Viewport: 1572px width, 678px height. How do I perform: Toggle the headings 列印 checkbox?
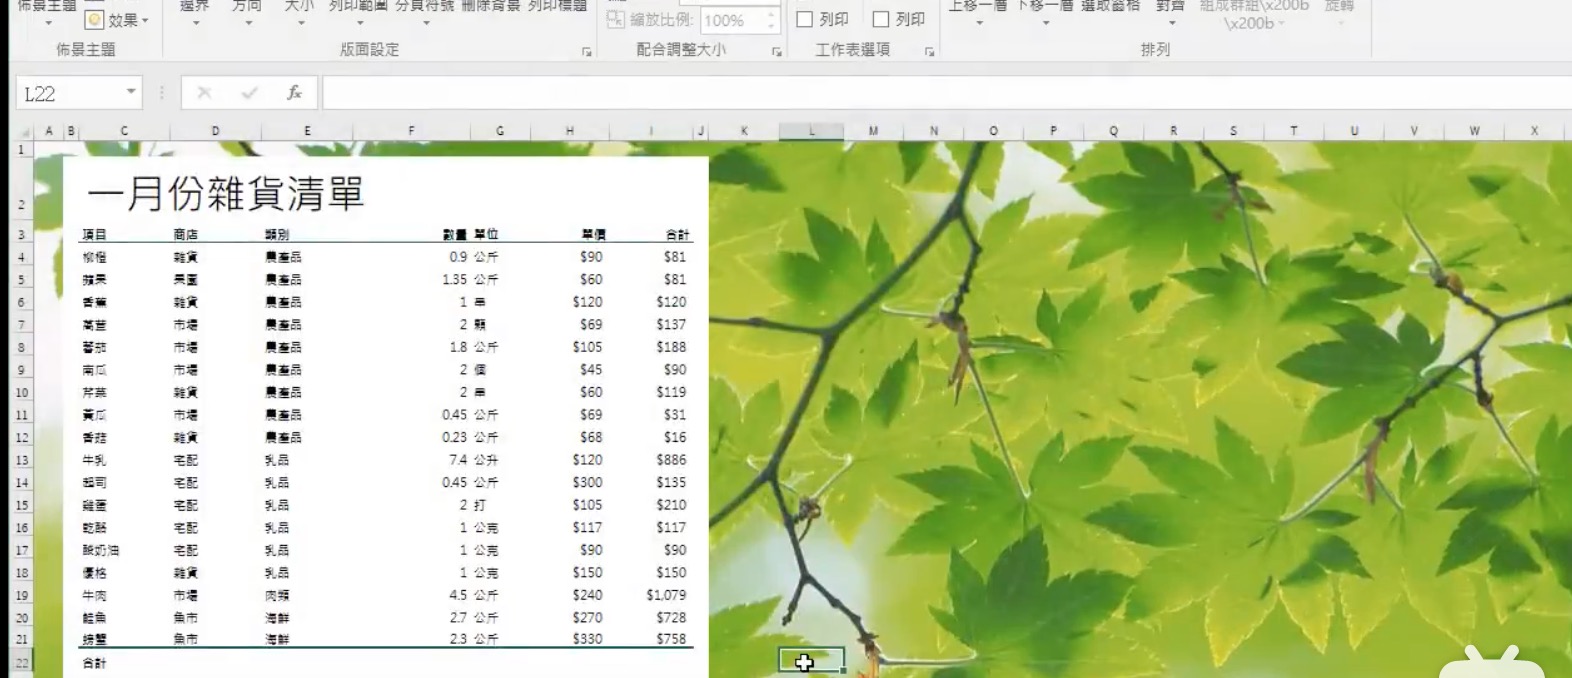pyautogui.click(x=881, y=19)
